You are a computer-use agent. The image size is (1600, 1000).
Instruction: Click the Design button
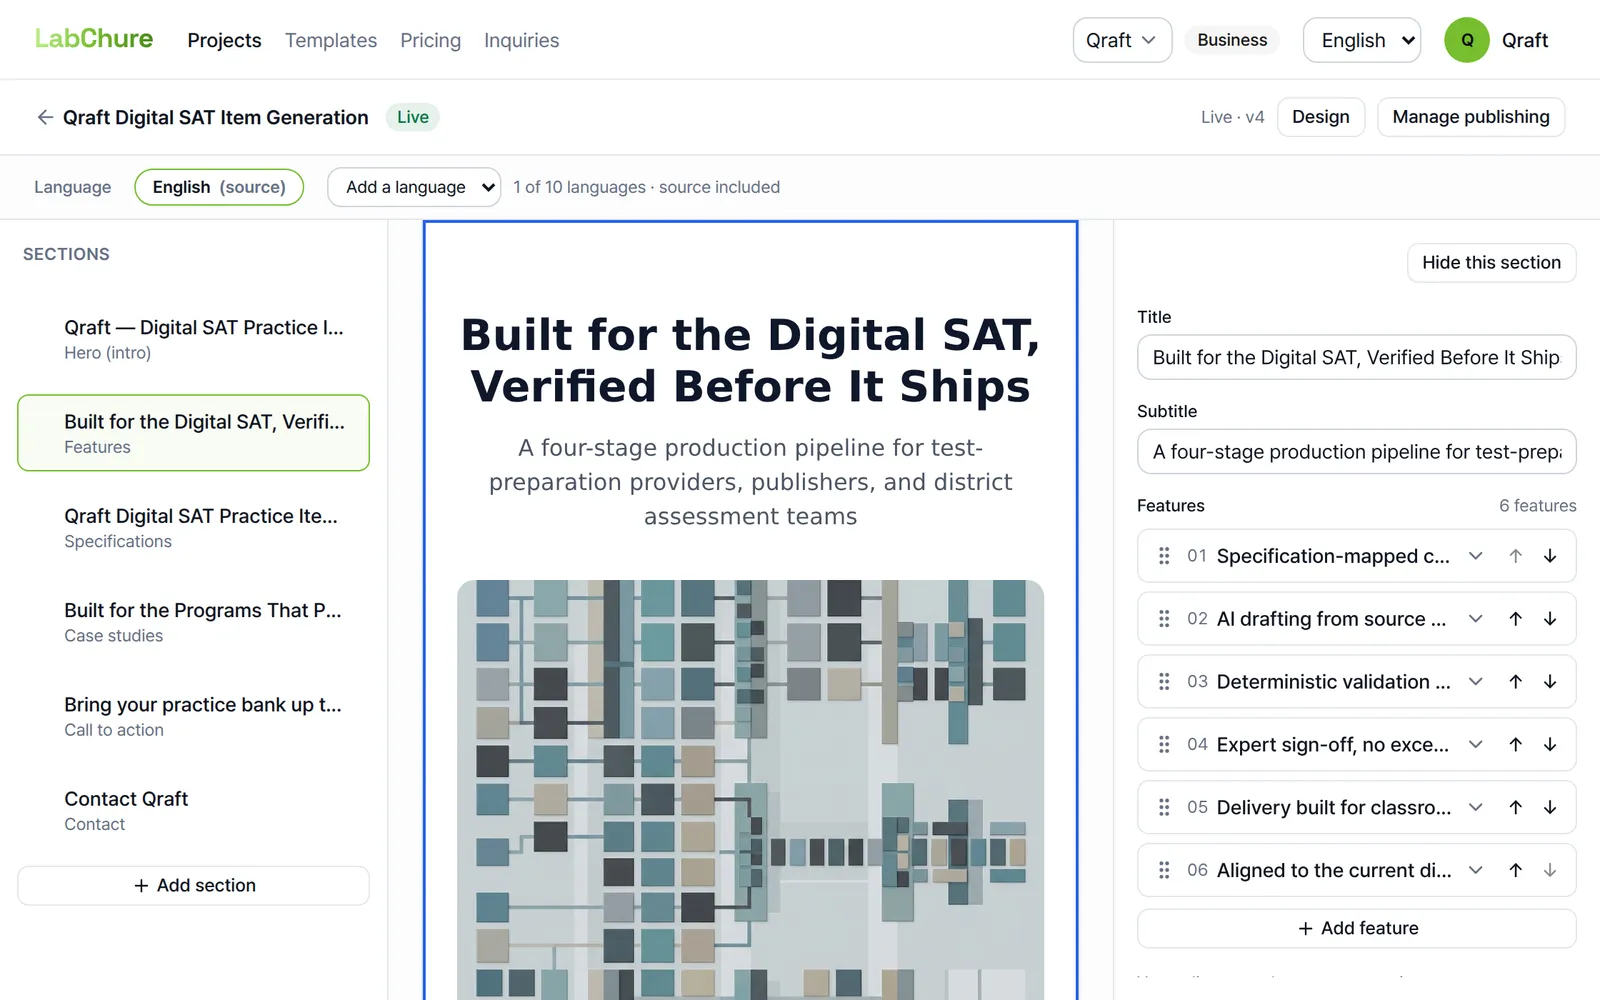(1321, 117)
